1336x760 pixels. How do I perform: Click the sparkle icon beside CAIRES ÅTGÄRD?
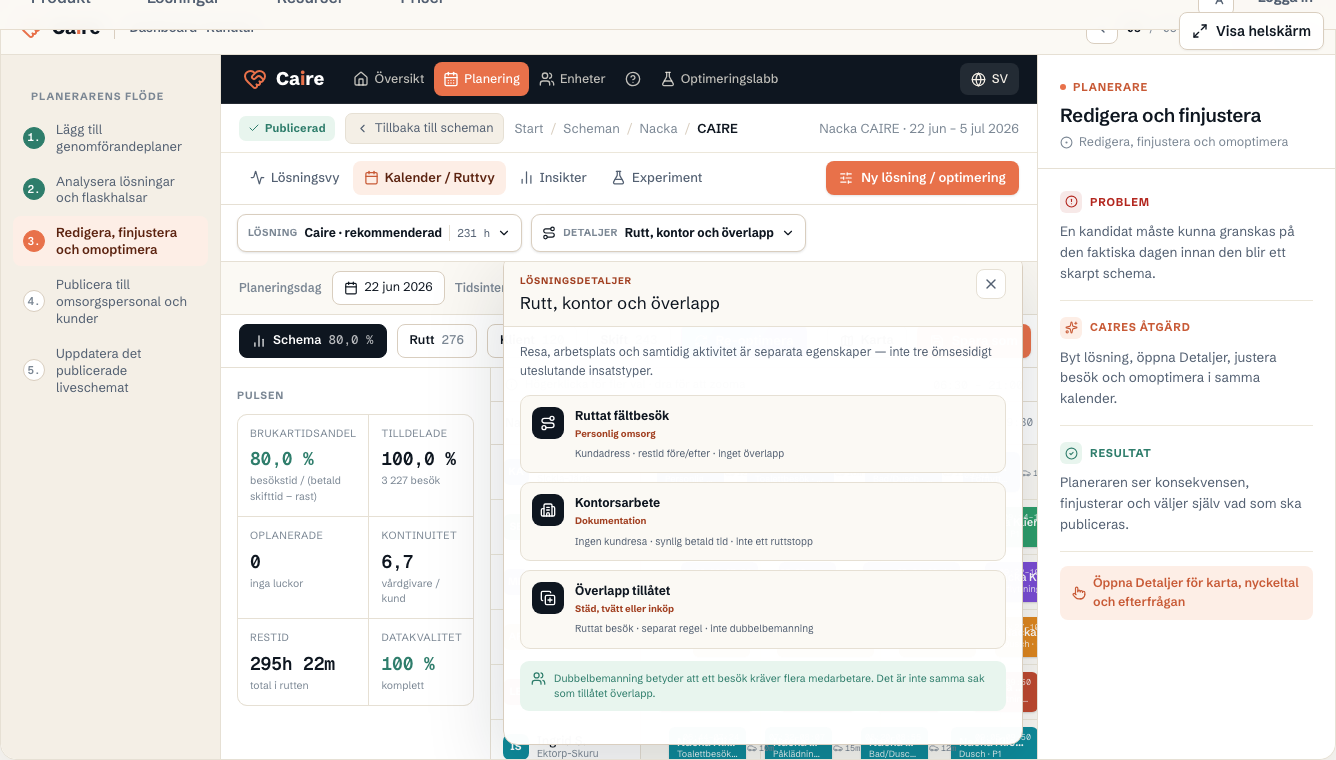click(x=1071, y=327)
